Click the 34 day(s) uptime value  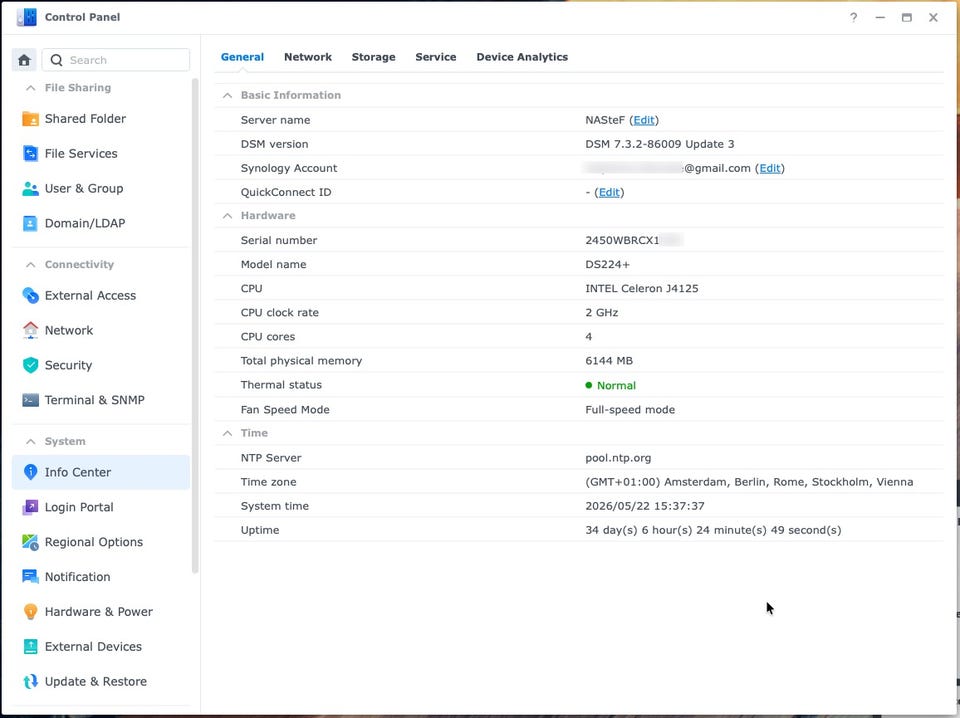(713, 531)
